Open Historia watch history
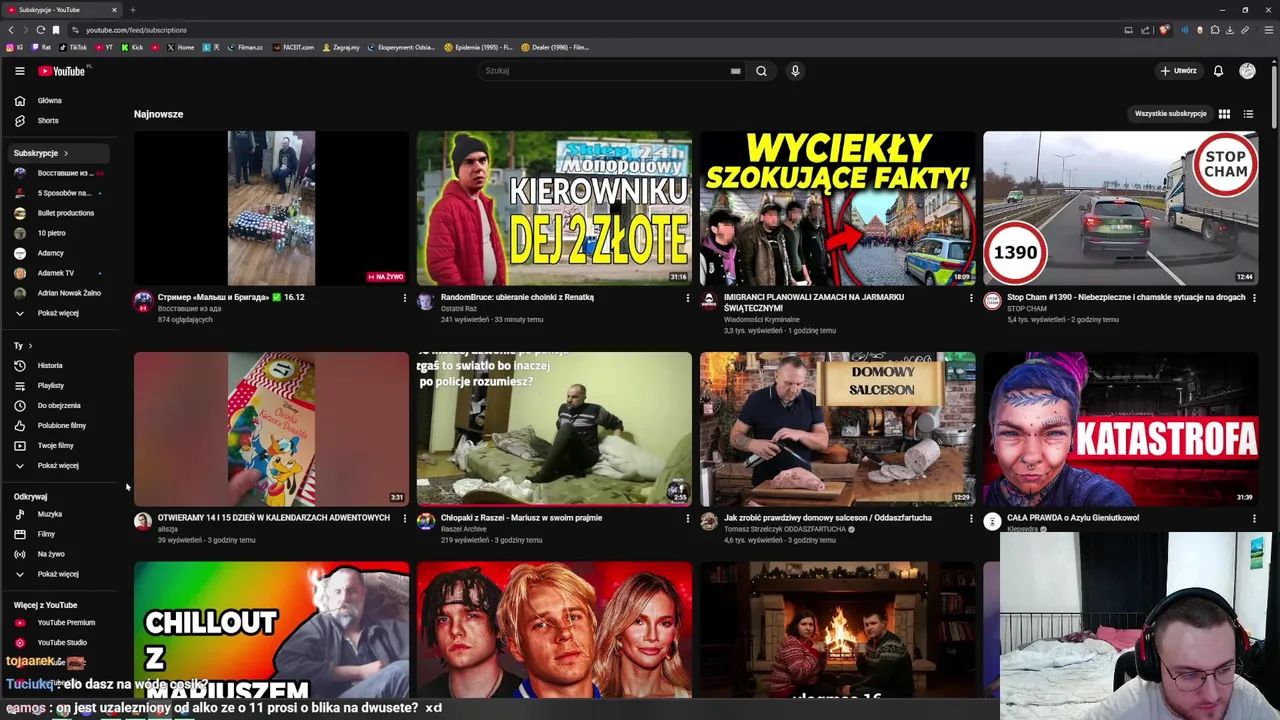1280x720 pixels. [x=57, y=365]
